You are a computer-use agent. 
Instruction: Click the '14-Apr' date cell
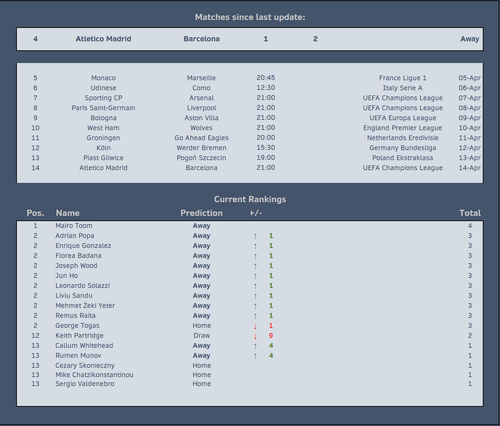click(x=469, y=168)
